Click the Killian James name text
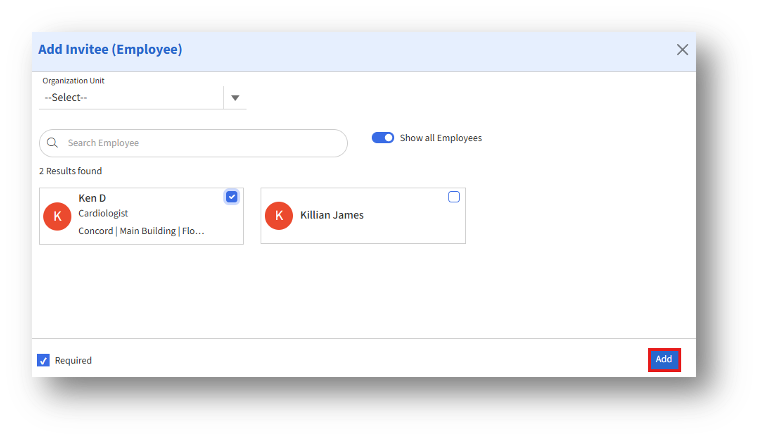Screen dimensions: 758x440 click(332, 215)
